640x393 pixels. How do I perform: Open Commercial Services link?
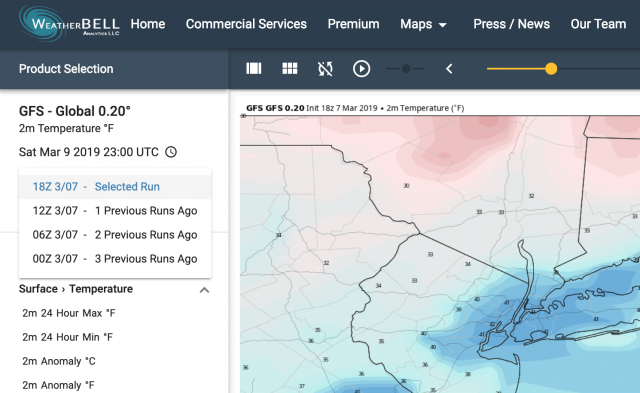pyautogui.click(x=246, y=24)
